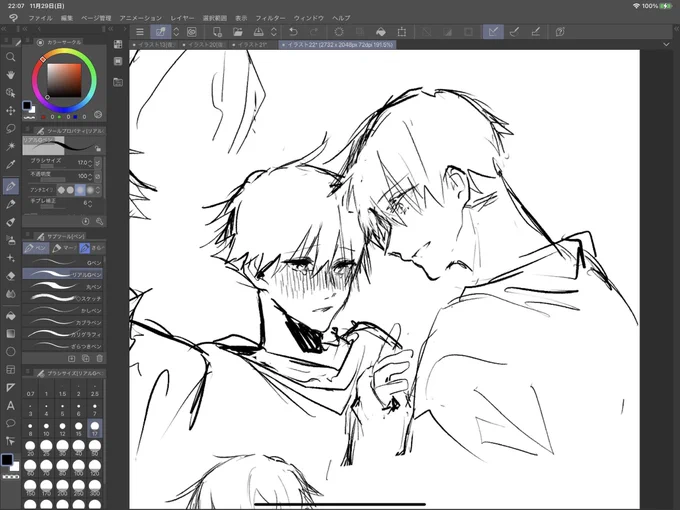Open hamburger menu in command bar
Image resolution: width=680 pixels, height=510 pixels.
pos(140,32)
